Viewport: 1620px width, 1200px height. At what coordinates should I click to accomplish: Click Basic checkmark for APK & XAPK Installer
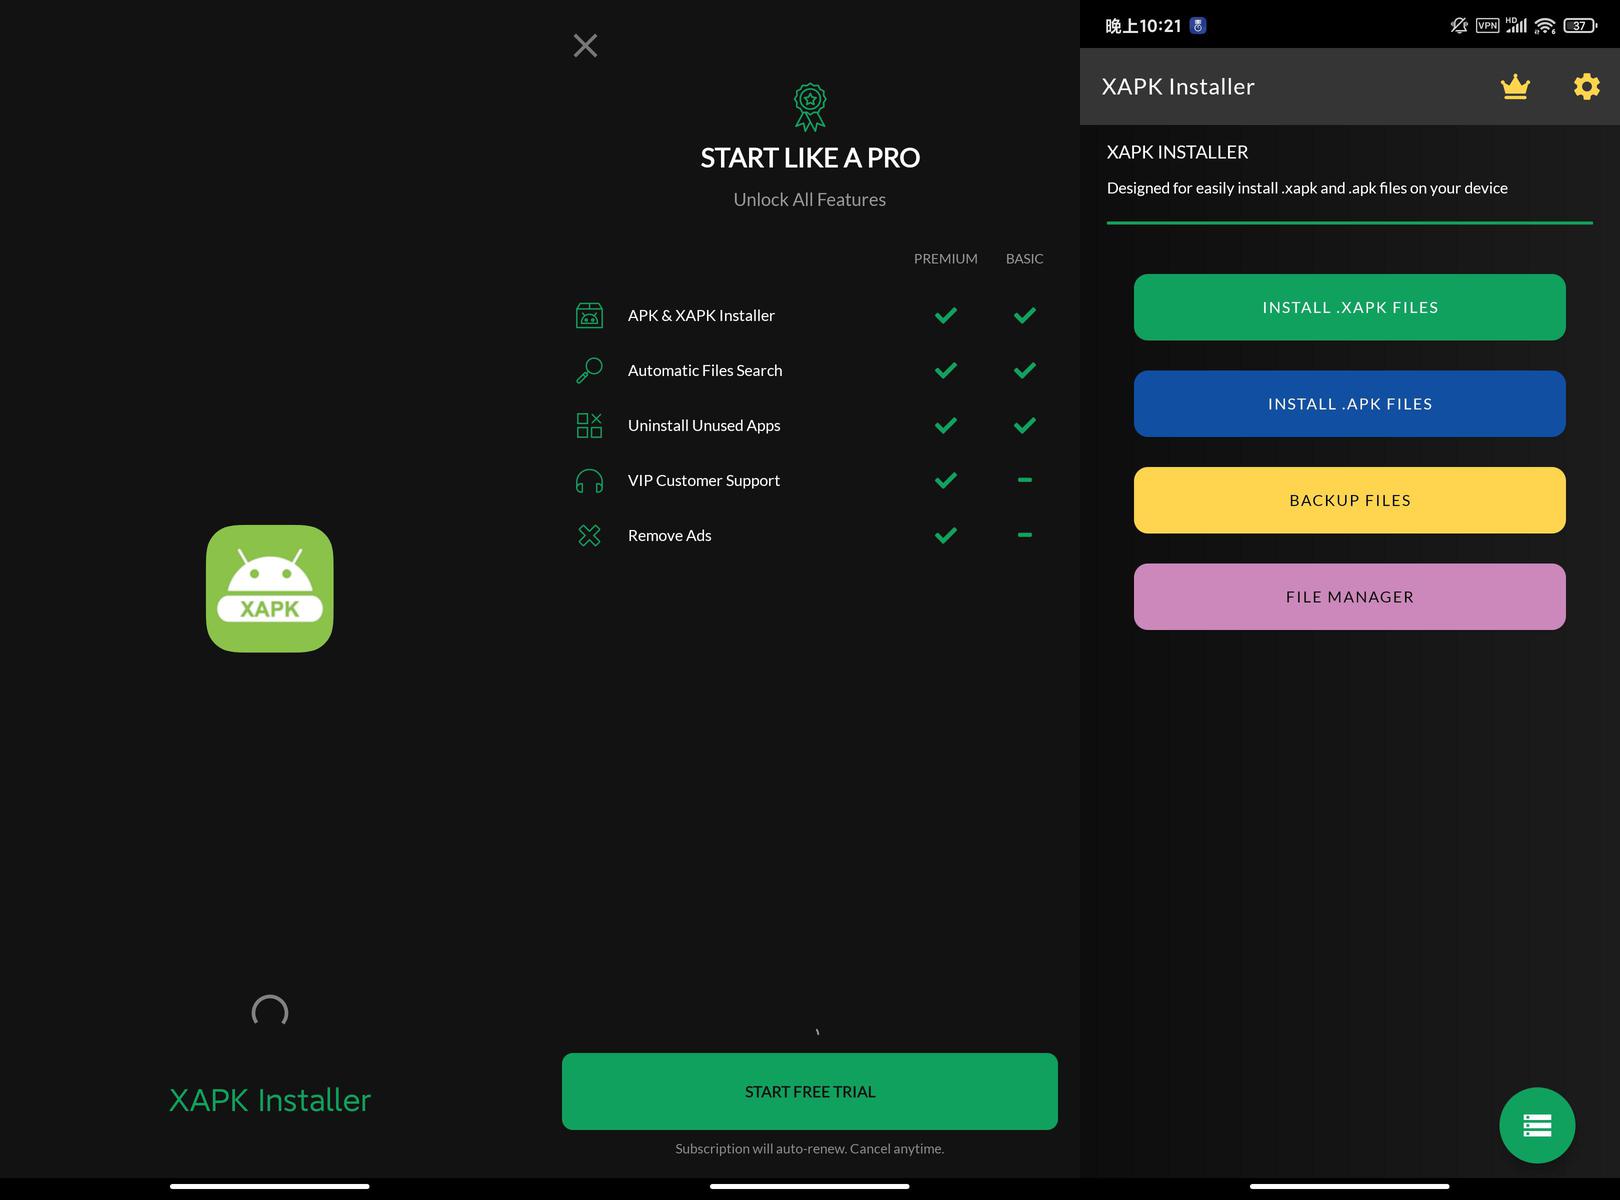point(1025,315)
